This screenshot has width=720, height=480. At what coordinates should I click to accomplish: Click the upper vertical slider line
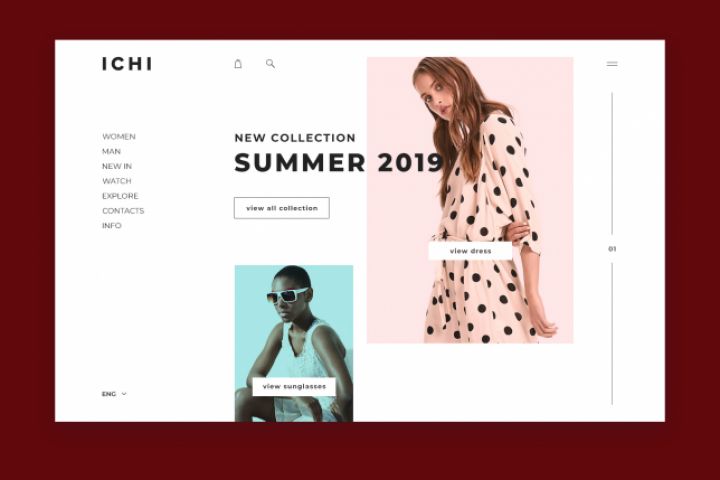[x=612, y=164]
